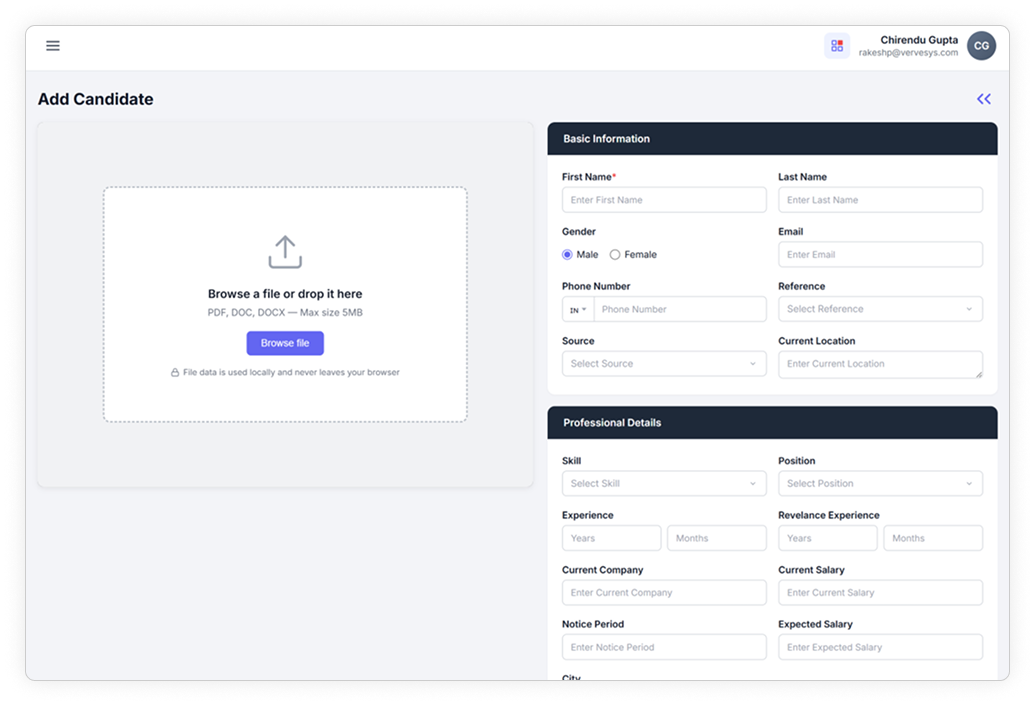This screenshot has height=706, width=1035.
Task: Click the Current Location text area
Action: click(880, 364)
